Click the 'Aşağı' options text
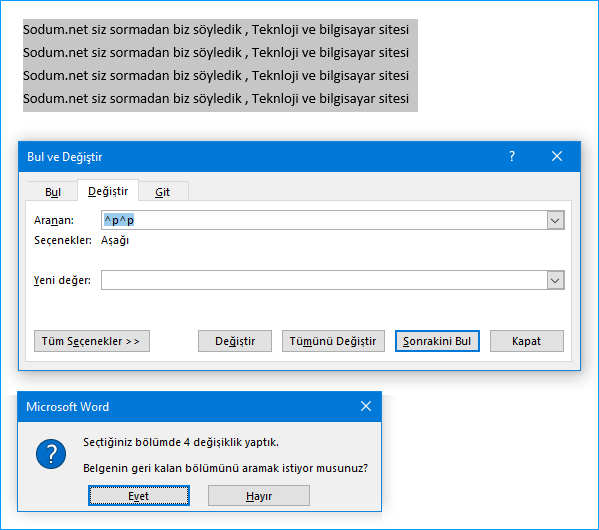The height and width of the screenshot is (530, 599). pyautogui.click(x=115, y=240)
